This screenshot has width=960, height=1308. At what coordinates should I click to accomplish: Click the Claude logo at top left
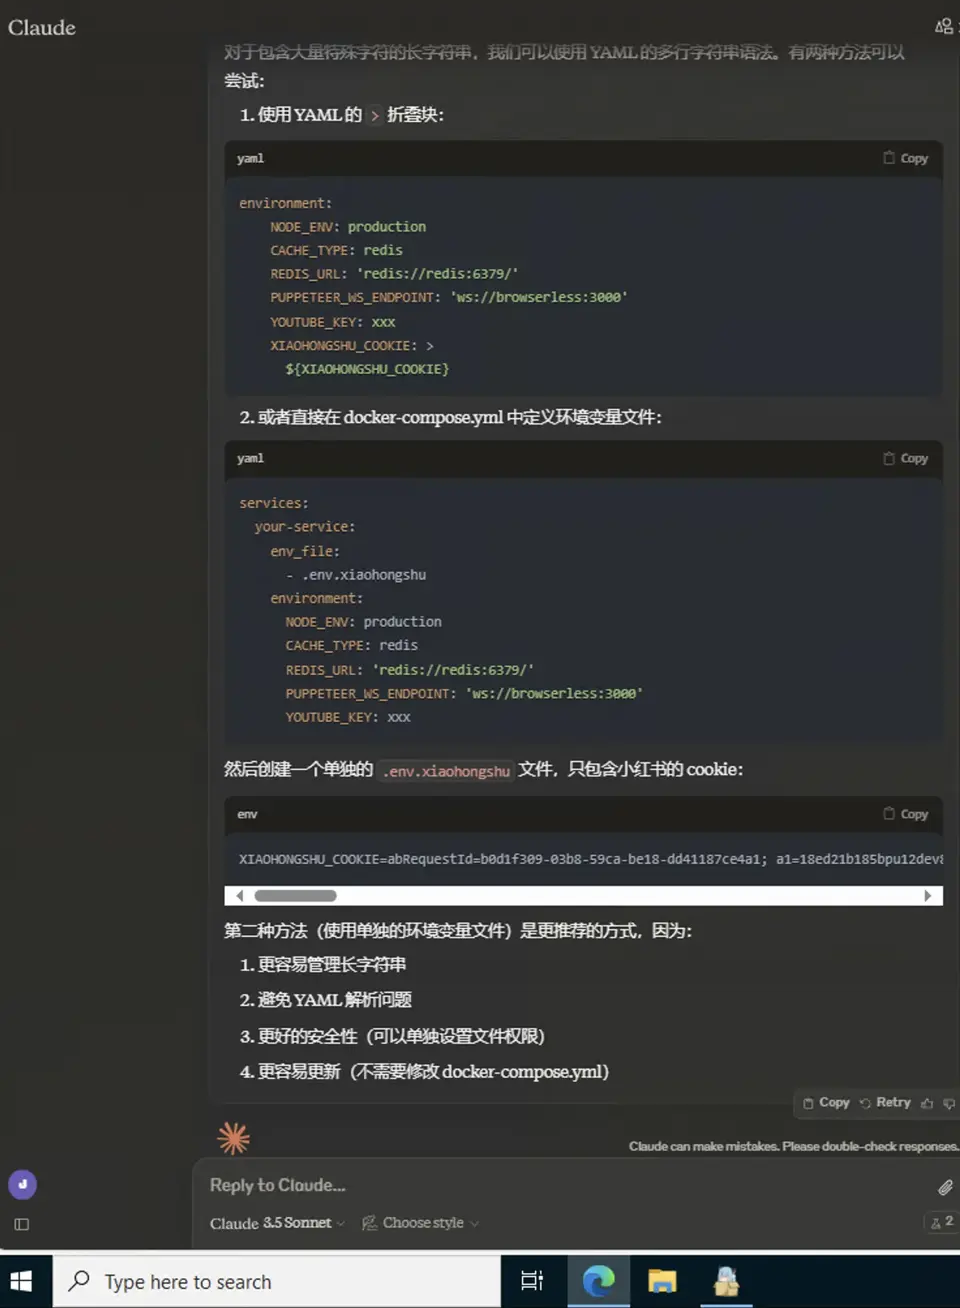coord(42,28)
